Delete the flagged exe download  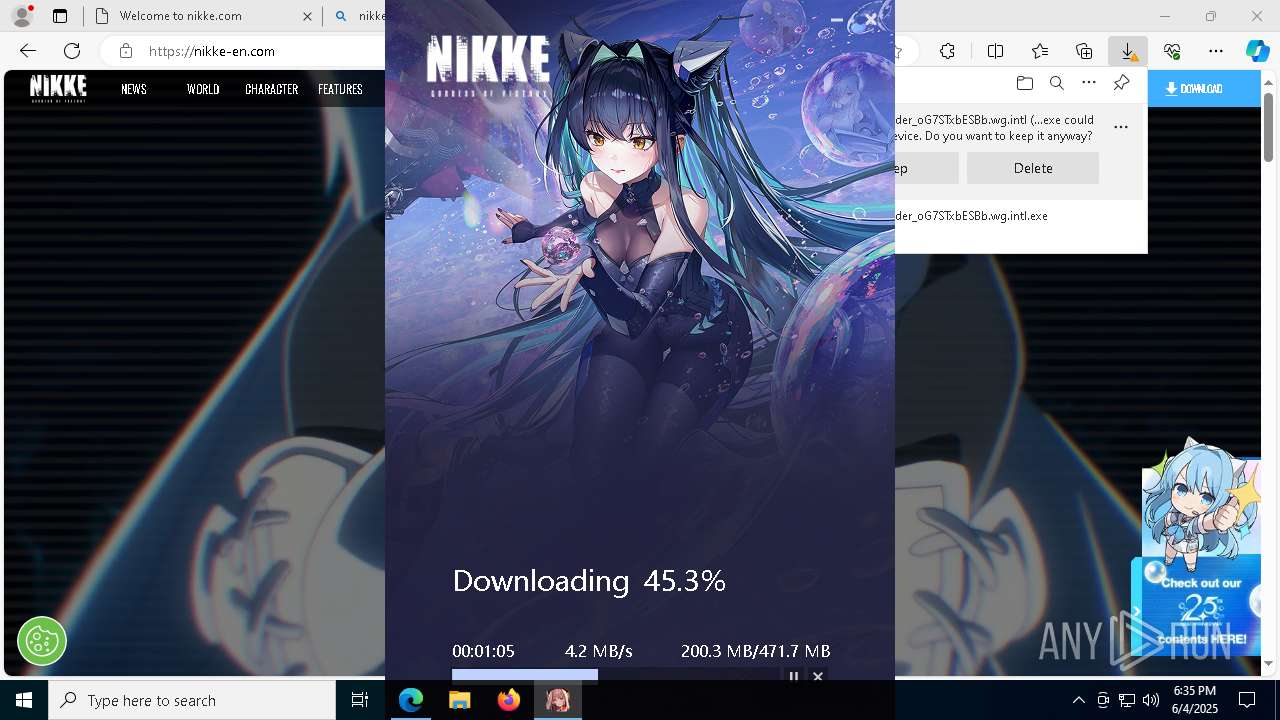click(1033, 168)
